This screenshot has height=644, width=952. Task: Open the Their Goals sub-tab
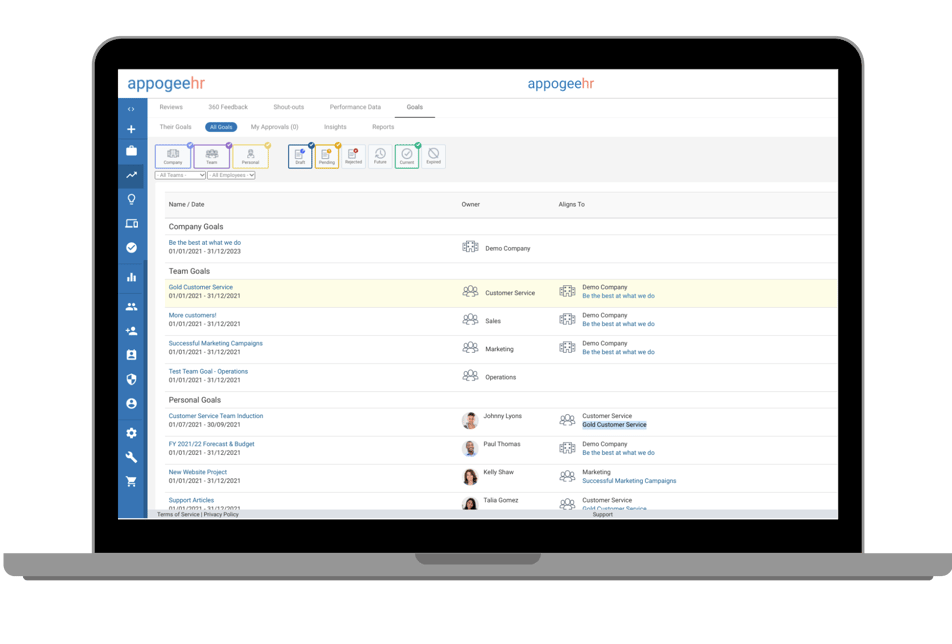(x=175, y=127)
